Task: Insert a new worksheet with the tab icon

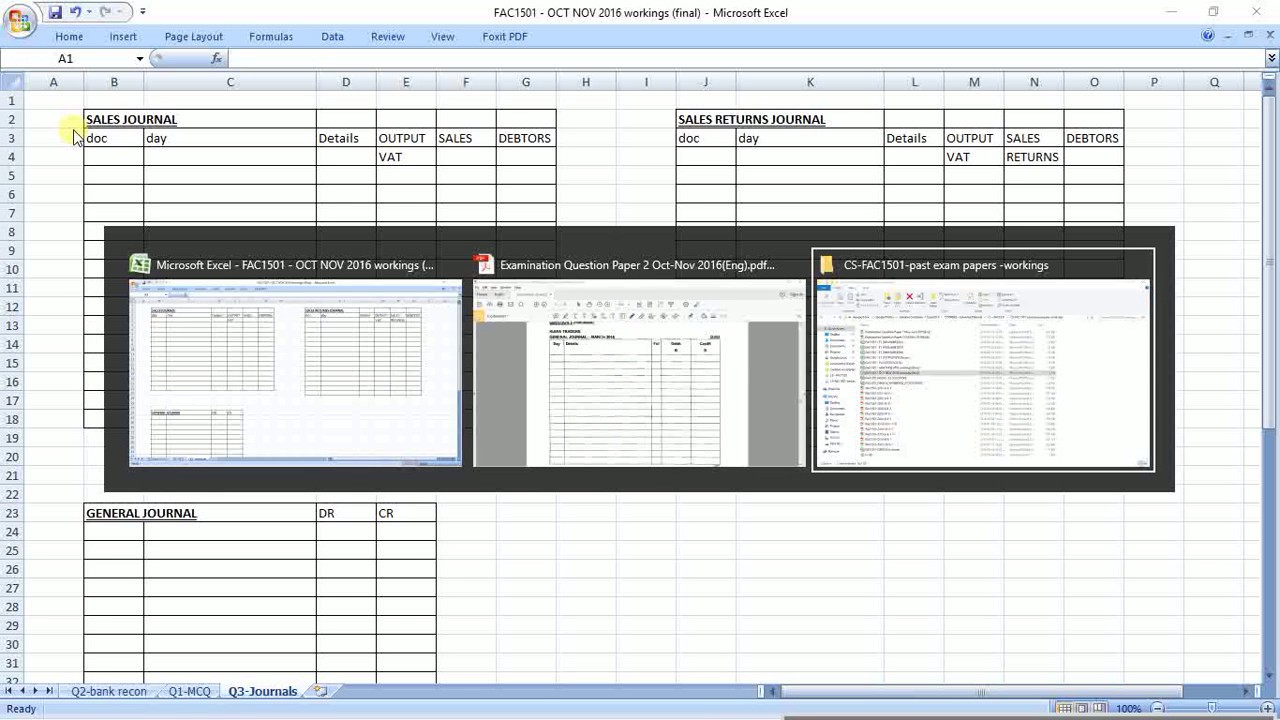Action: tap(320, 691)
